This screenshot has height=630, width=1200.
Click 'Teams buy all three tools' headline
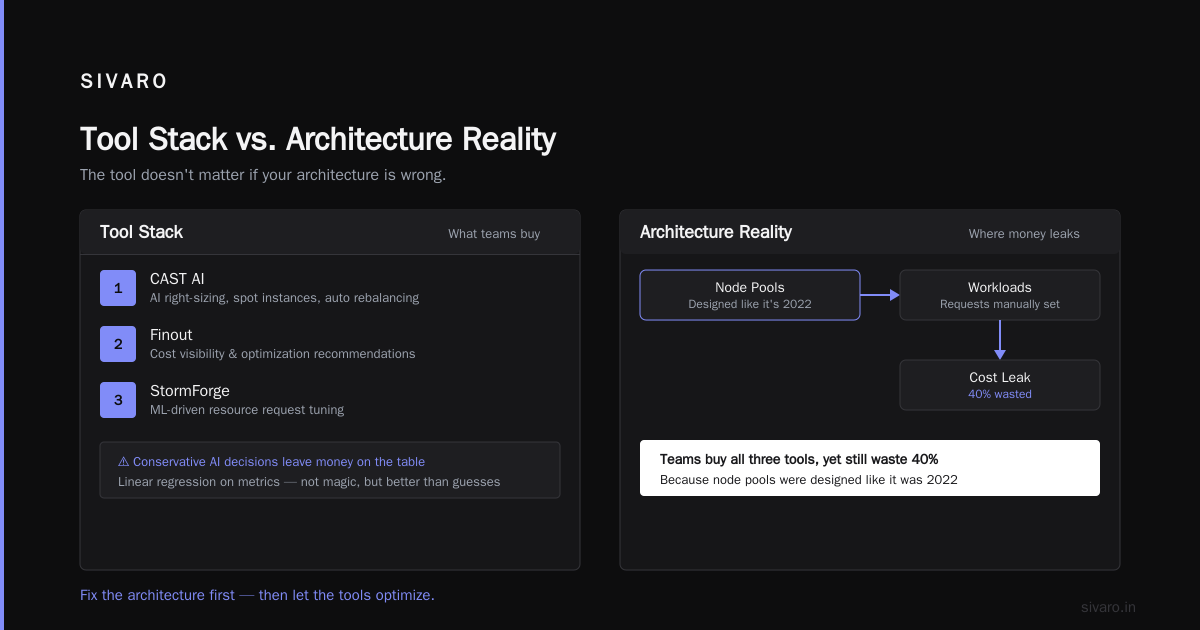tap(799, 459)
